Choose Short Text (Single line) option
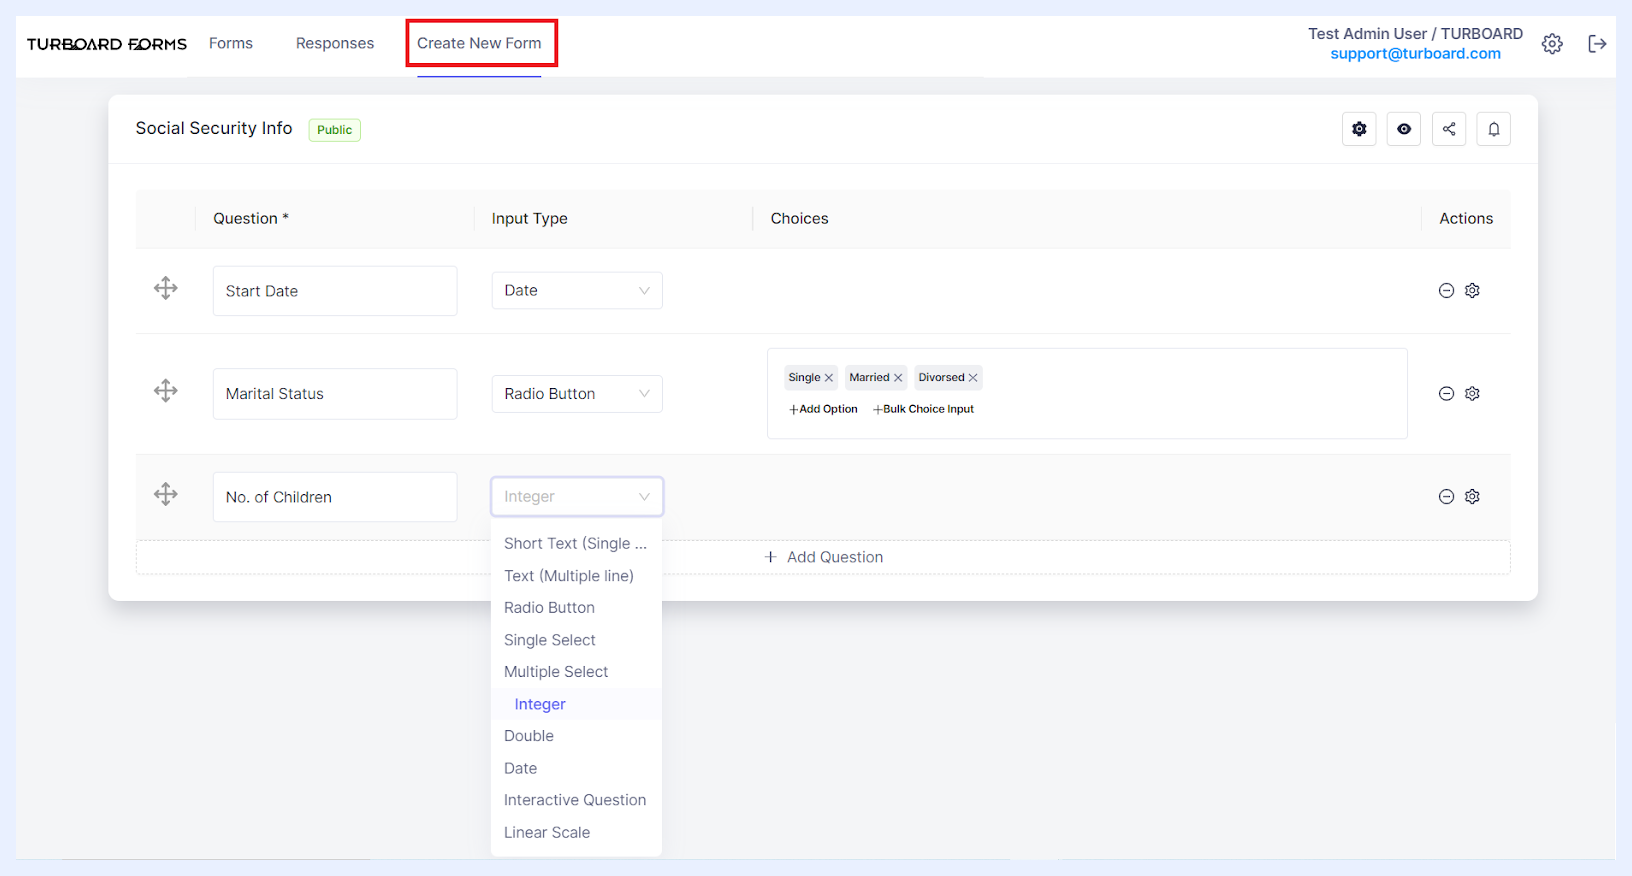 [x=576, y=544]
